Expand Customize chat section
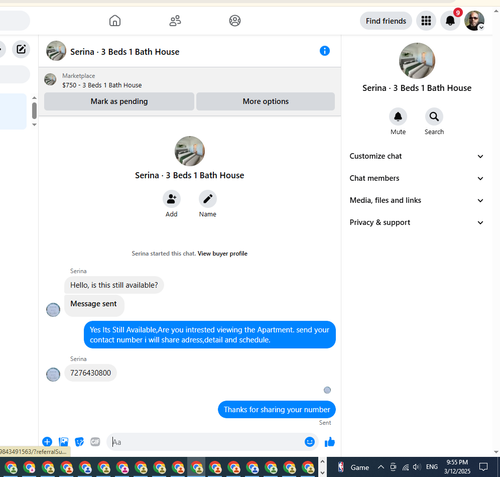The image size is (500, 477). [x=416, y=156]
